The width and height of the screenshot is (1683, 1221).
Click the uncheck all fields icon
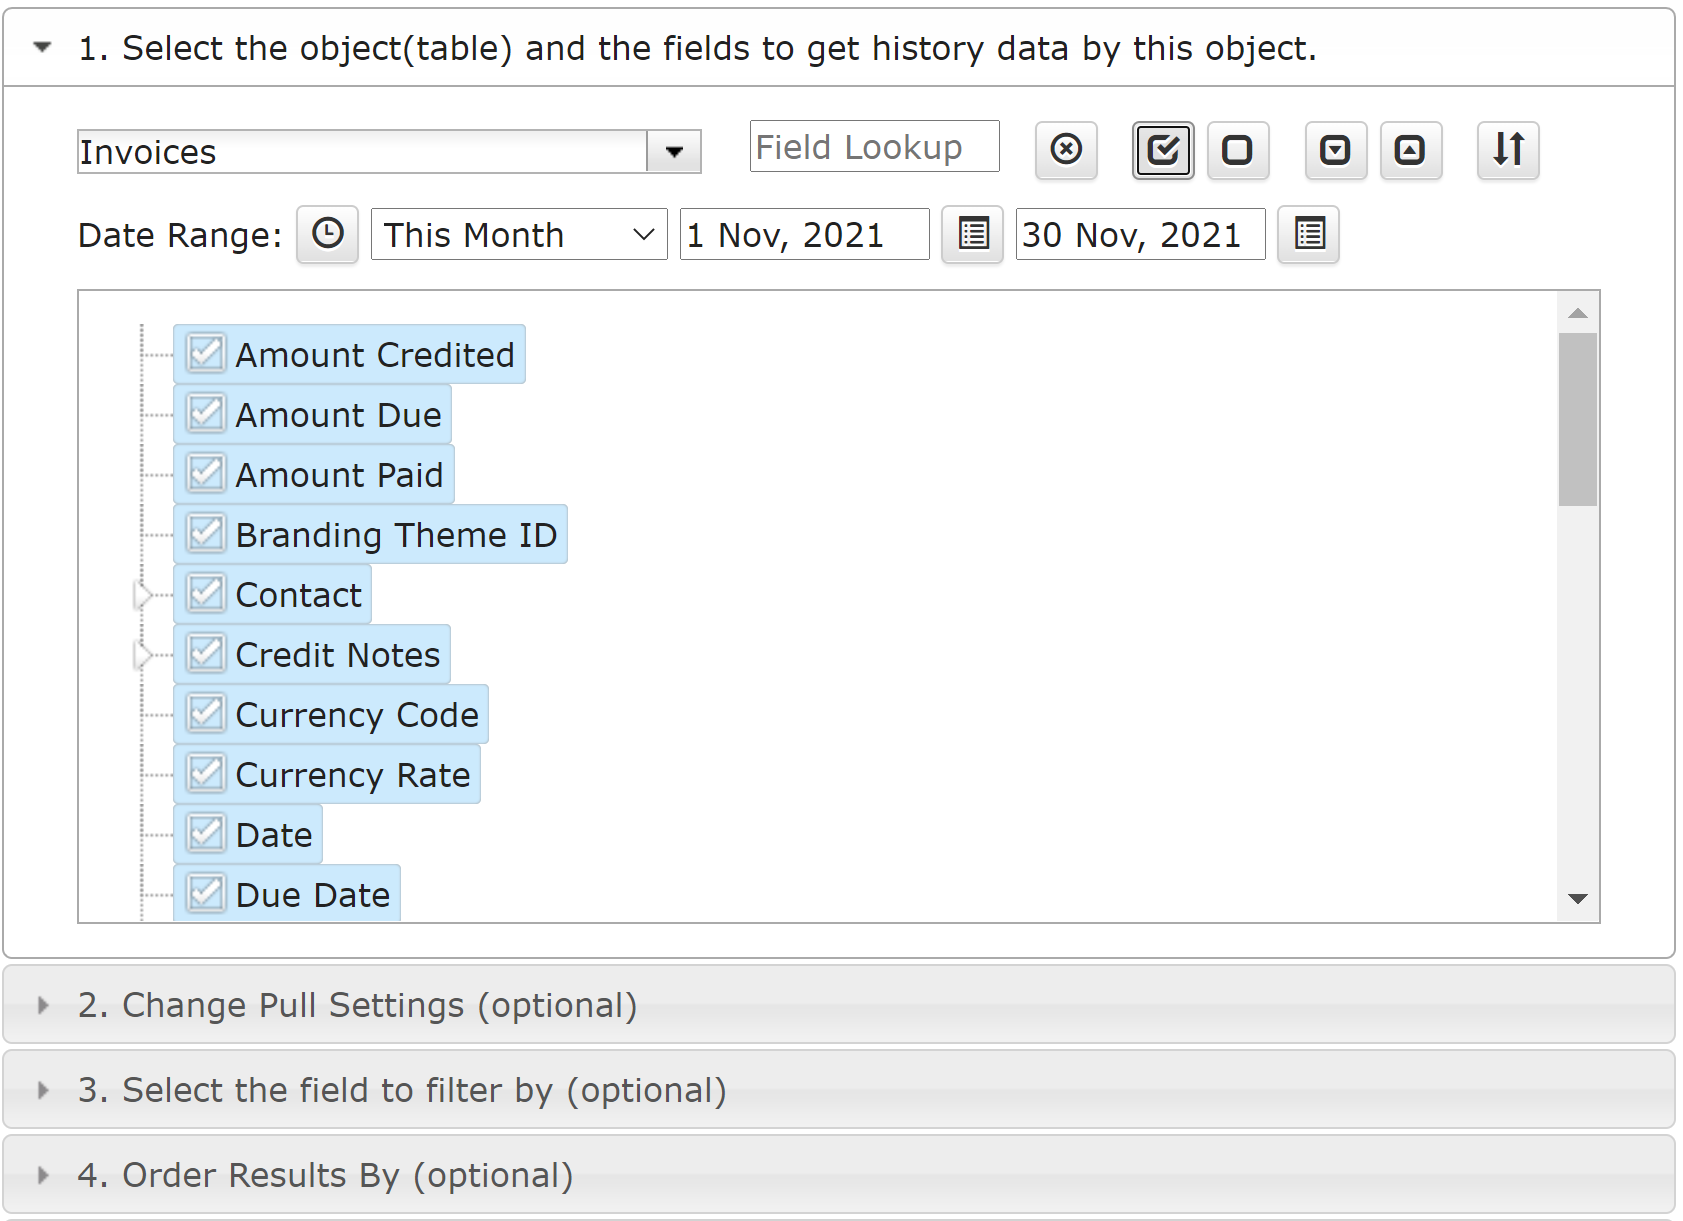point(1237,150)
